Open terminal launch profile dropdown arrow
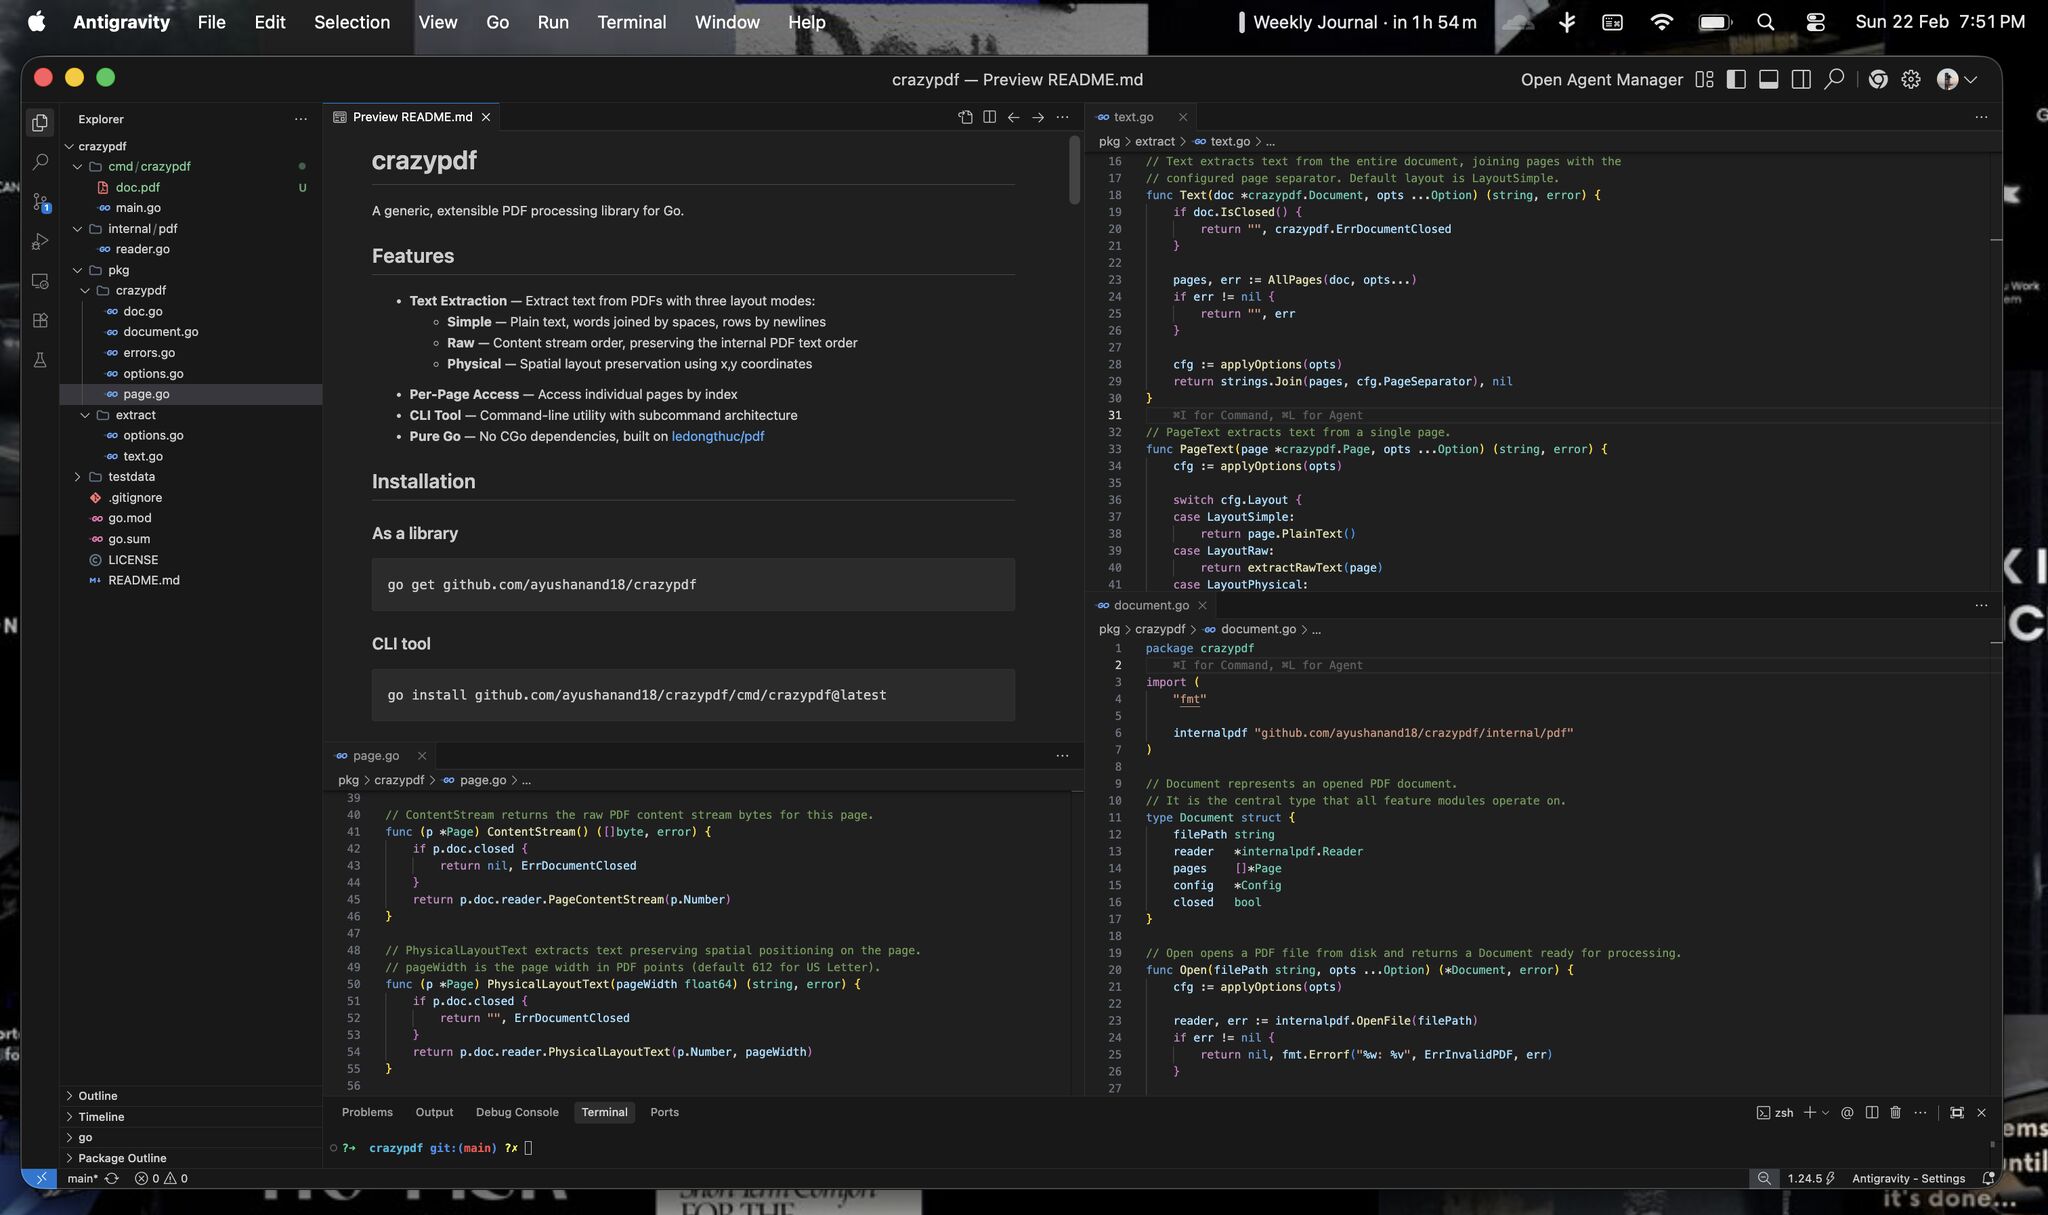Screen dimensions: 2048x1215 [x=1826, y=1112]
